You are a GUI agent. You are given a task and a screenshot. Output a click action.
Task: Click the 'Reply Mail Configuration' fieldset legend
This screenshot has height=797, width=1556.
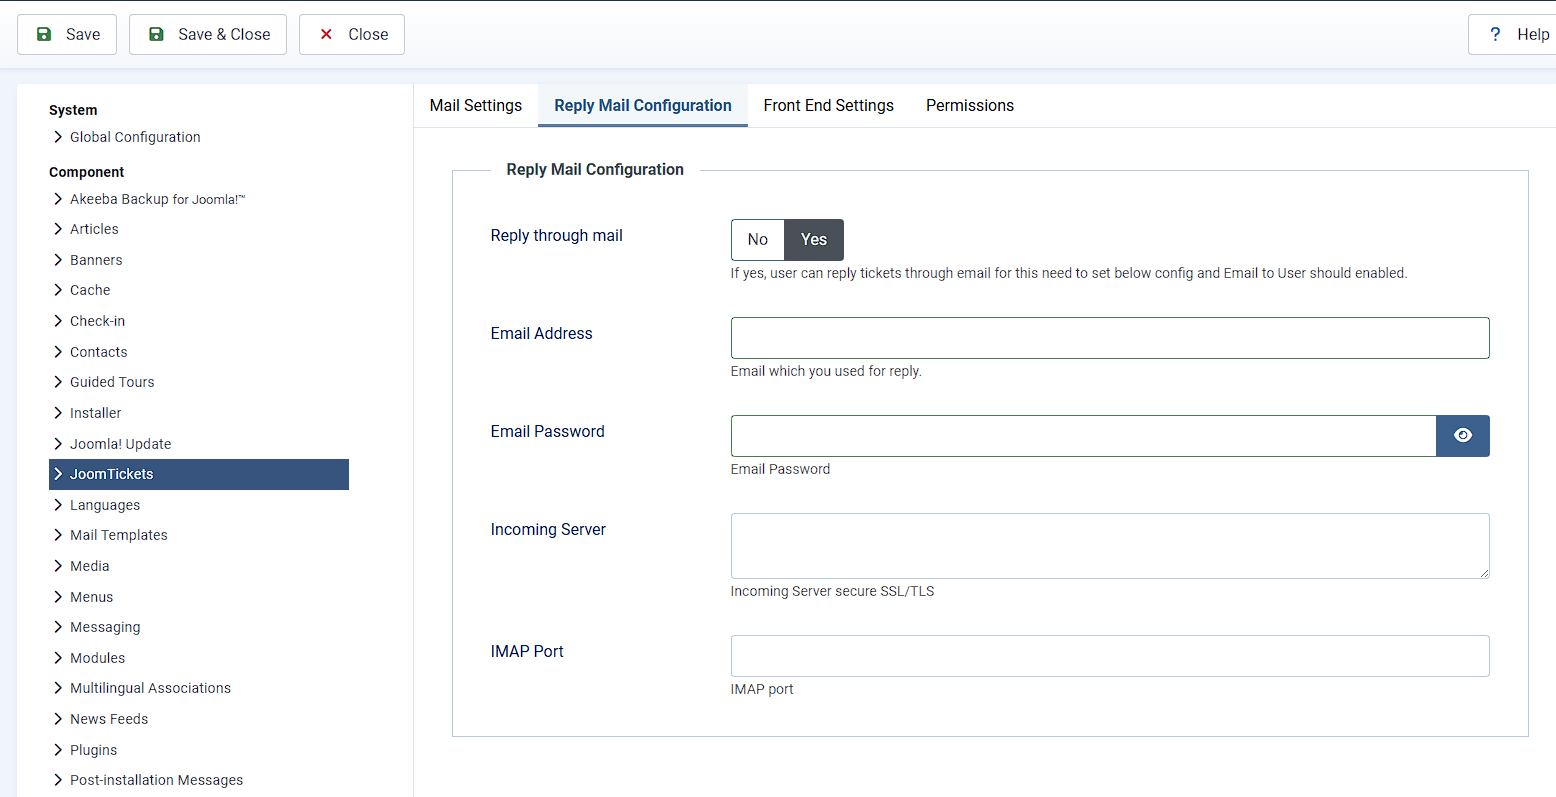tap(595, 169)
